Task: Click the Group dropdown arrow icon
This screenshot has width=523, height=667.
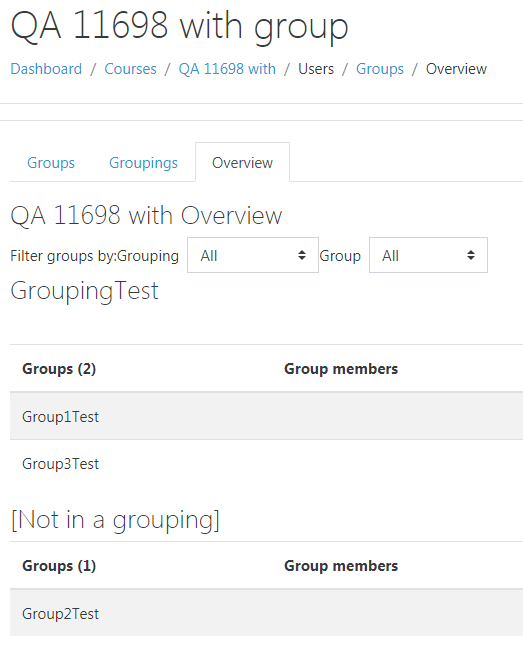Action: click(471, 255)
